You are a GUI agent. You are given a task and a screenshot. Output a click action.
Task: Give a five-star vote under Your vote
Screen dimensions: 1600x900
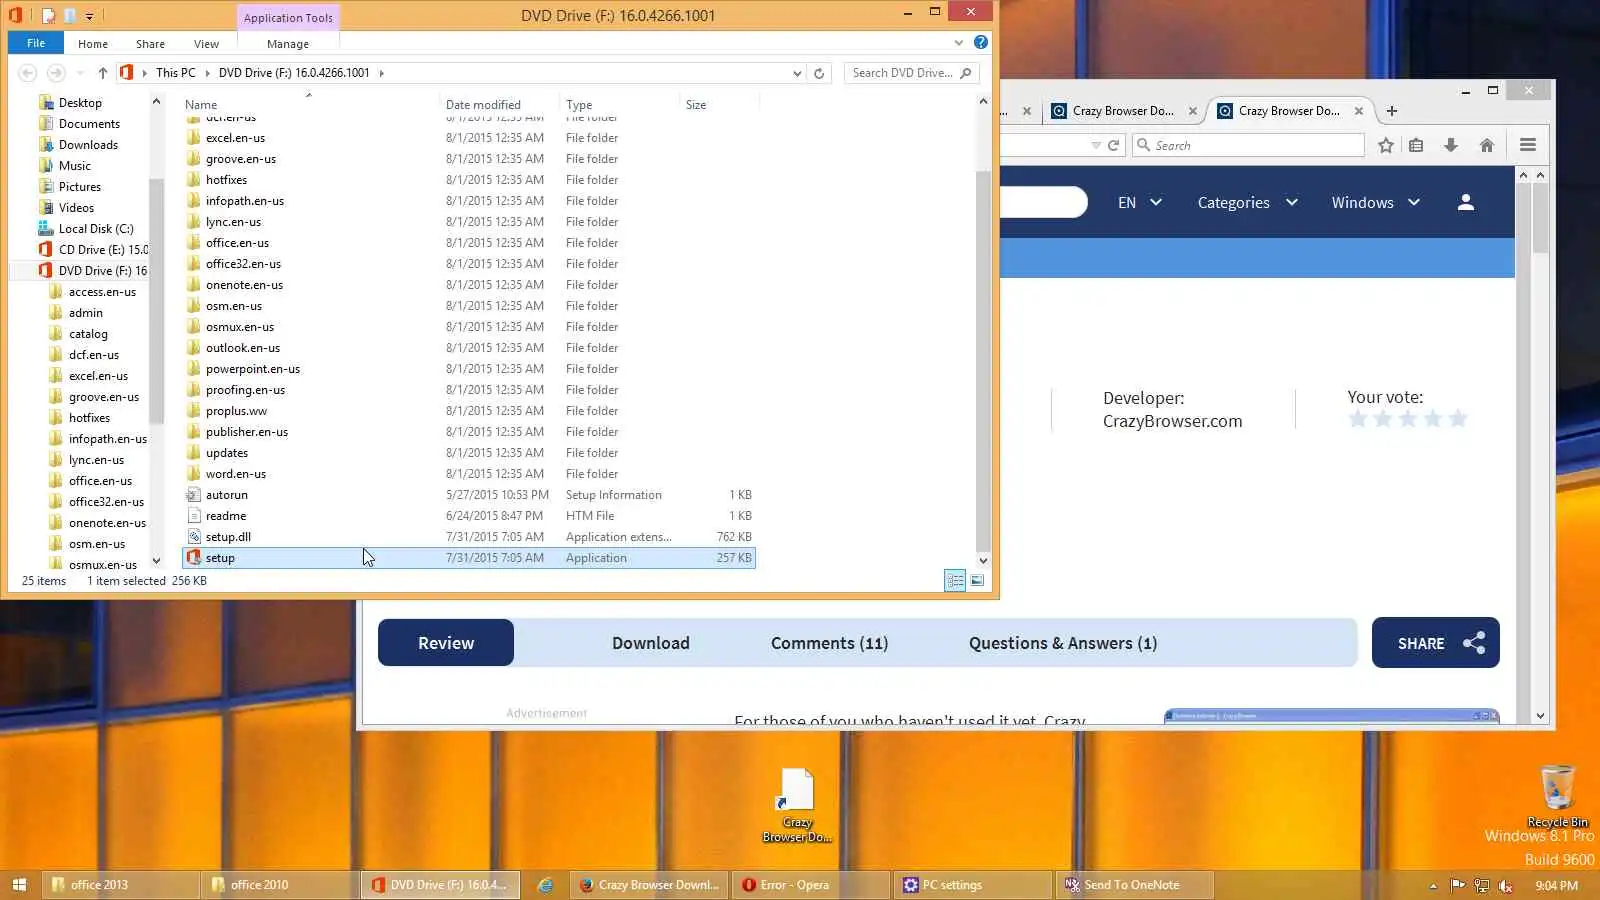(1458, 418)
